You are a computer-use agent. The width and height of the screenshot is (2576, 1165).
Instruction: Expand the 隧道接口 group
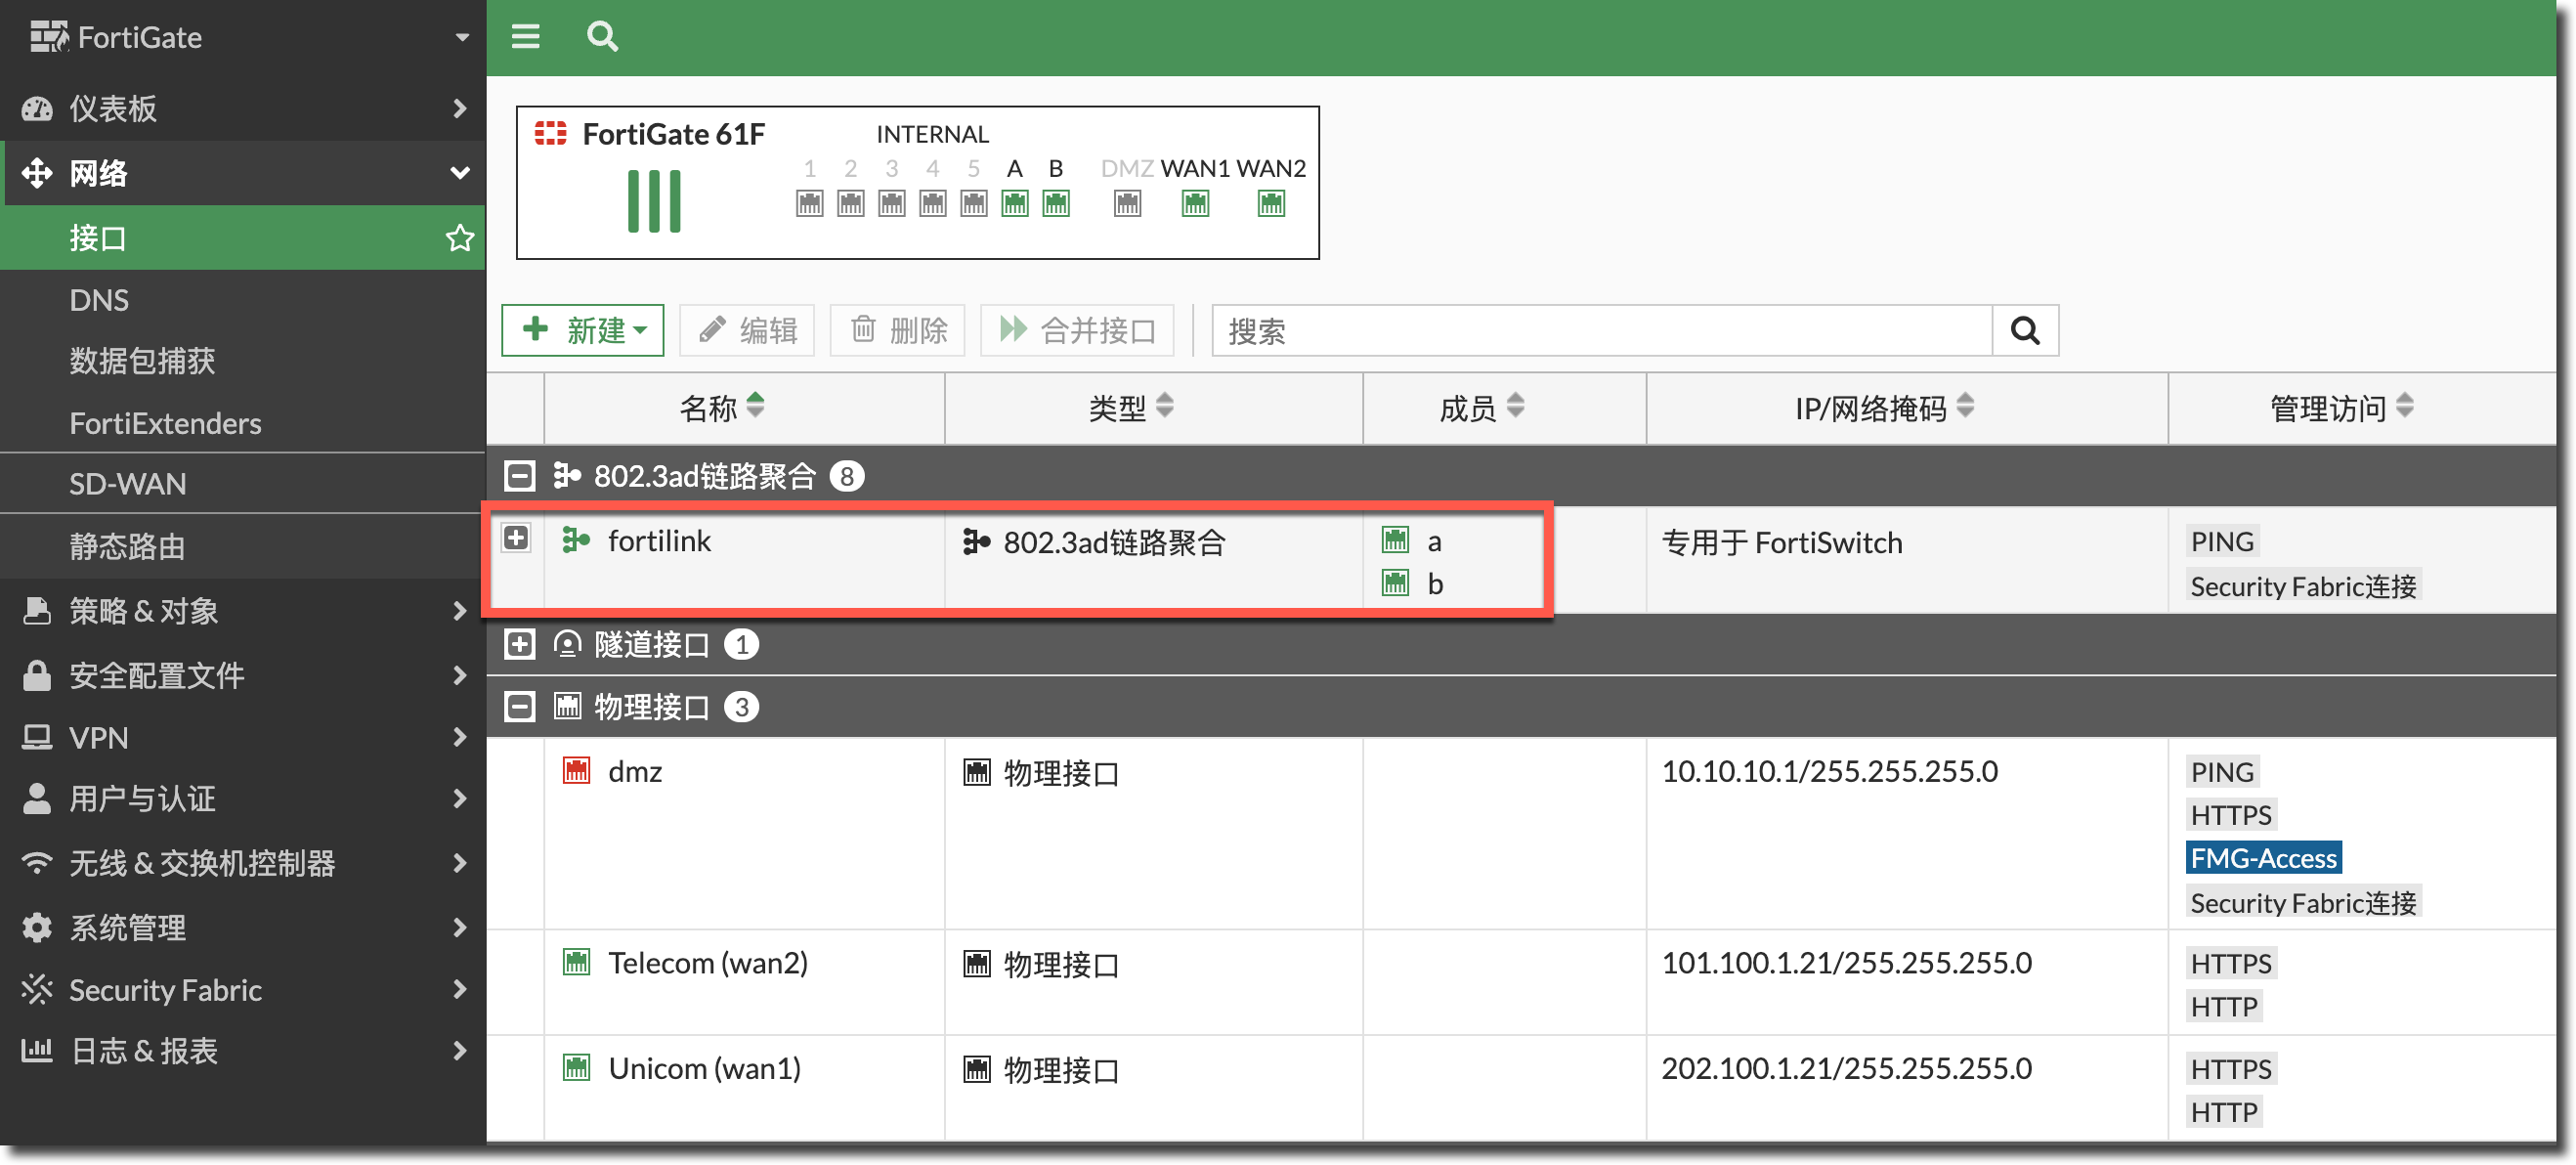coord(519,644)
